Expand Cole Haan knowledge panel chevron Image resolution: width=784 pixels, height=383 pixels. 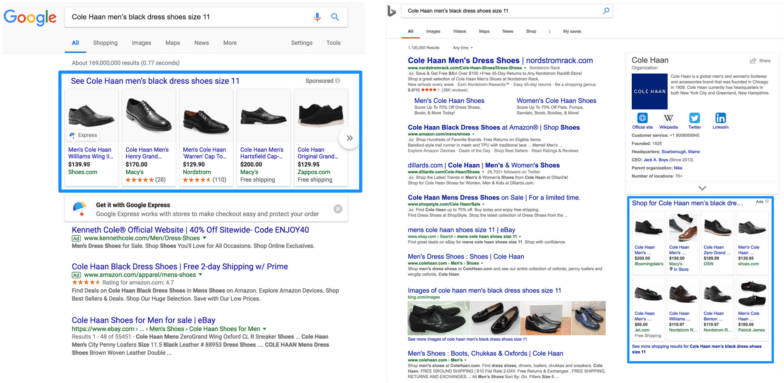[702, 188]
